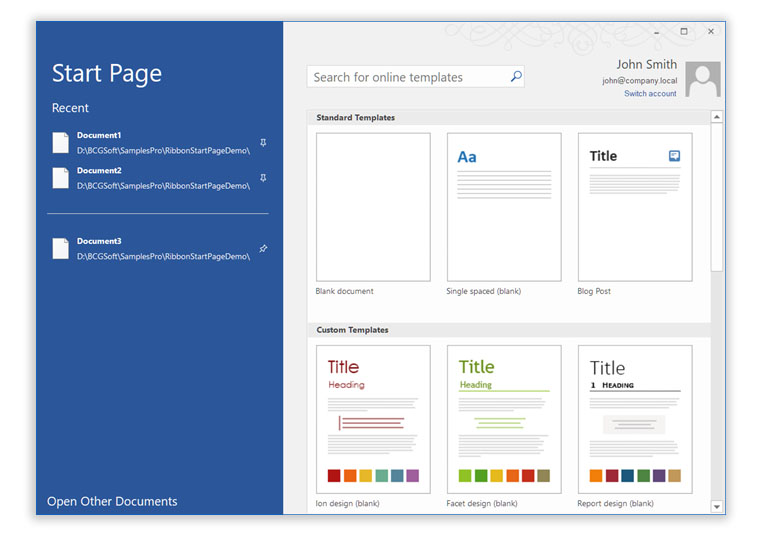
Task: Open the Facet design (blank) template
Action: pyautogui.click(x=504, y=419)
